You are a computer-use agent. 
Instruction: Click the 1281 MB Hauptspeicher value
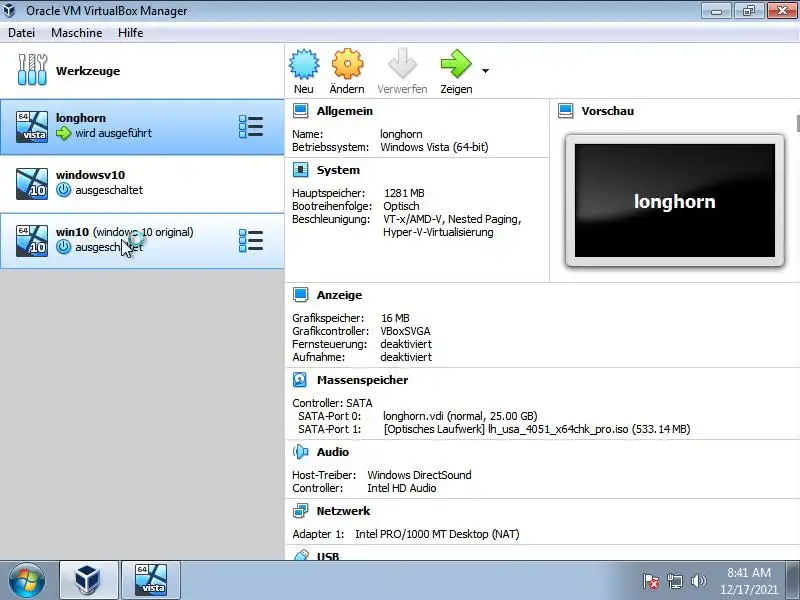(x=404, y=193)
